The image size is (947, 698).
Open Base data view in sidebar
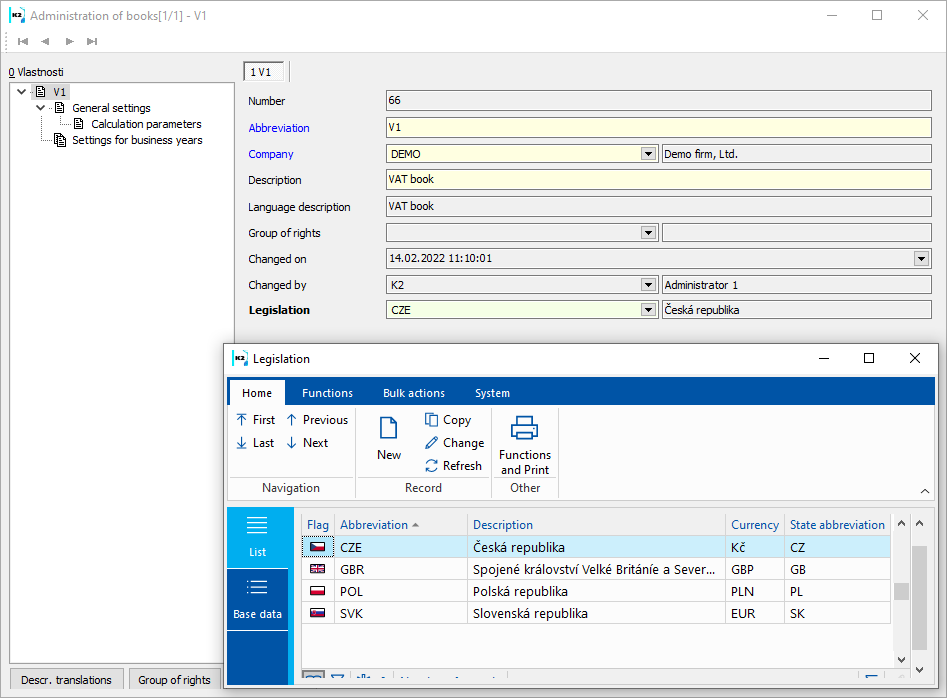point(257,598)
